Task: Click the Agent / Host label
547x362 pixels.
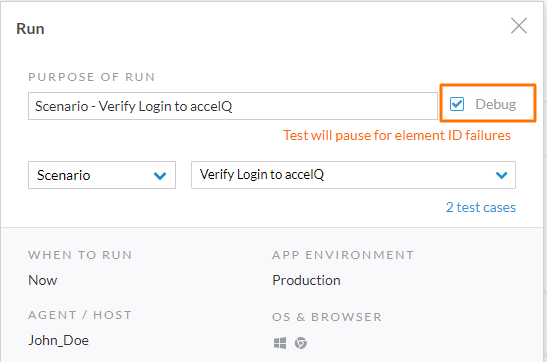Action: pos(80,315)
